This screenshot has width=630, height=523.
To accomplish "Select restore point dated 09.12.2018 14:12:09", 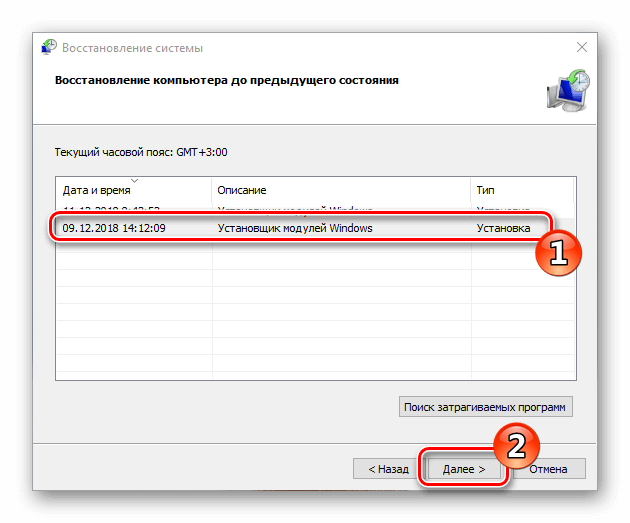I will 315,228.
